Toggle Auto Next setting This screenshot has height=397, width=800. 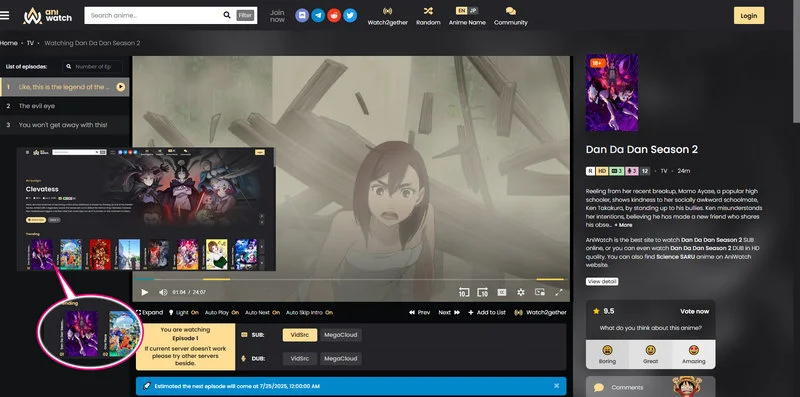pos(262,312)
